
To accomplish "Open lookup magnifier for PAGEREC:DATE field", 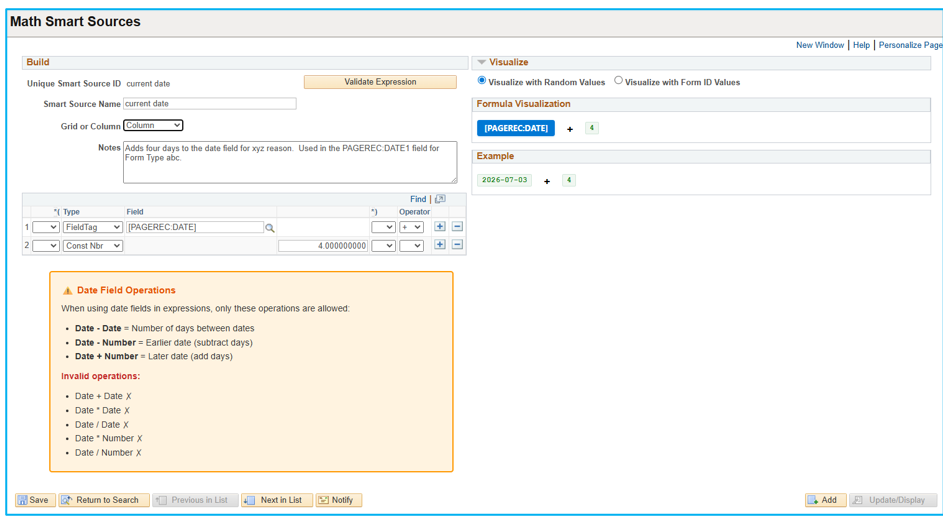I will (270, 228).
